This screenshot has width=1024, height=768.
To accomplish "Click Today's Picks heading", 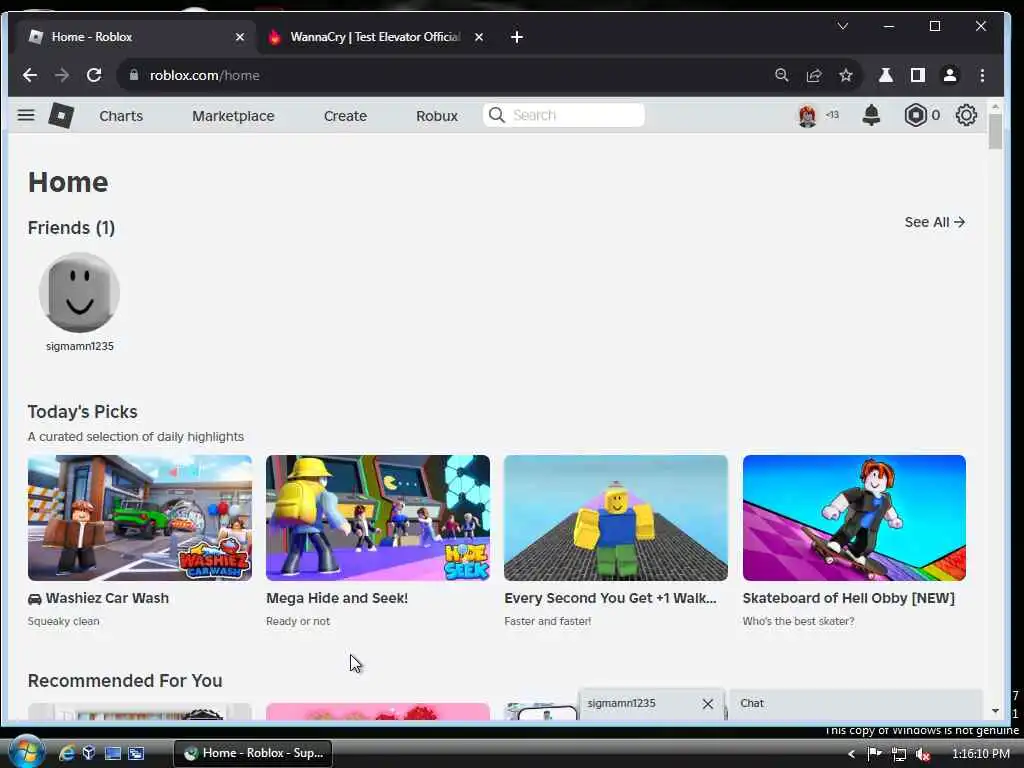I will [82, 412].
